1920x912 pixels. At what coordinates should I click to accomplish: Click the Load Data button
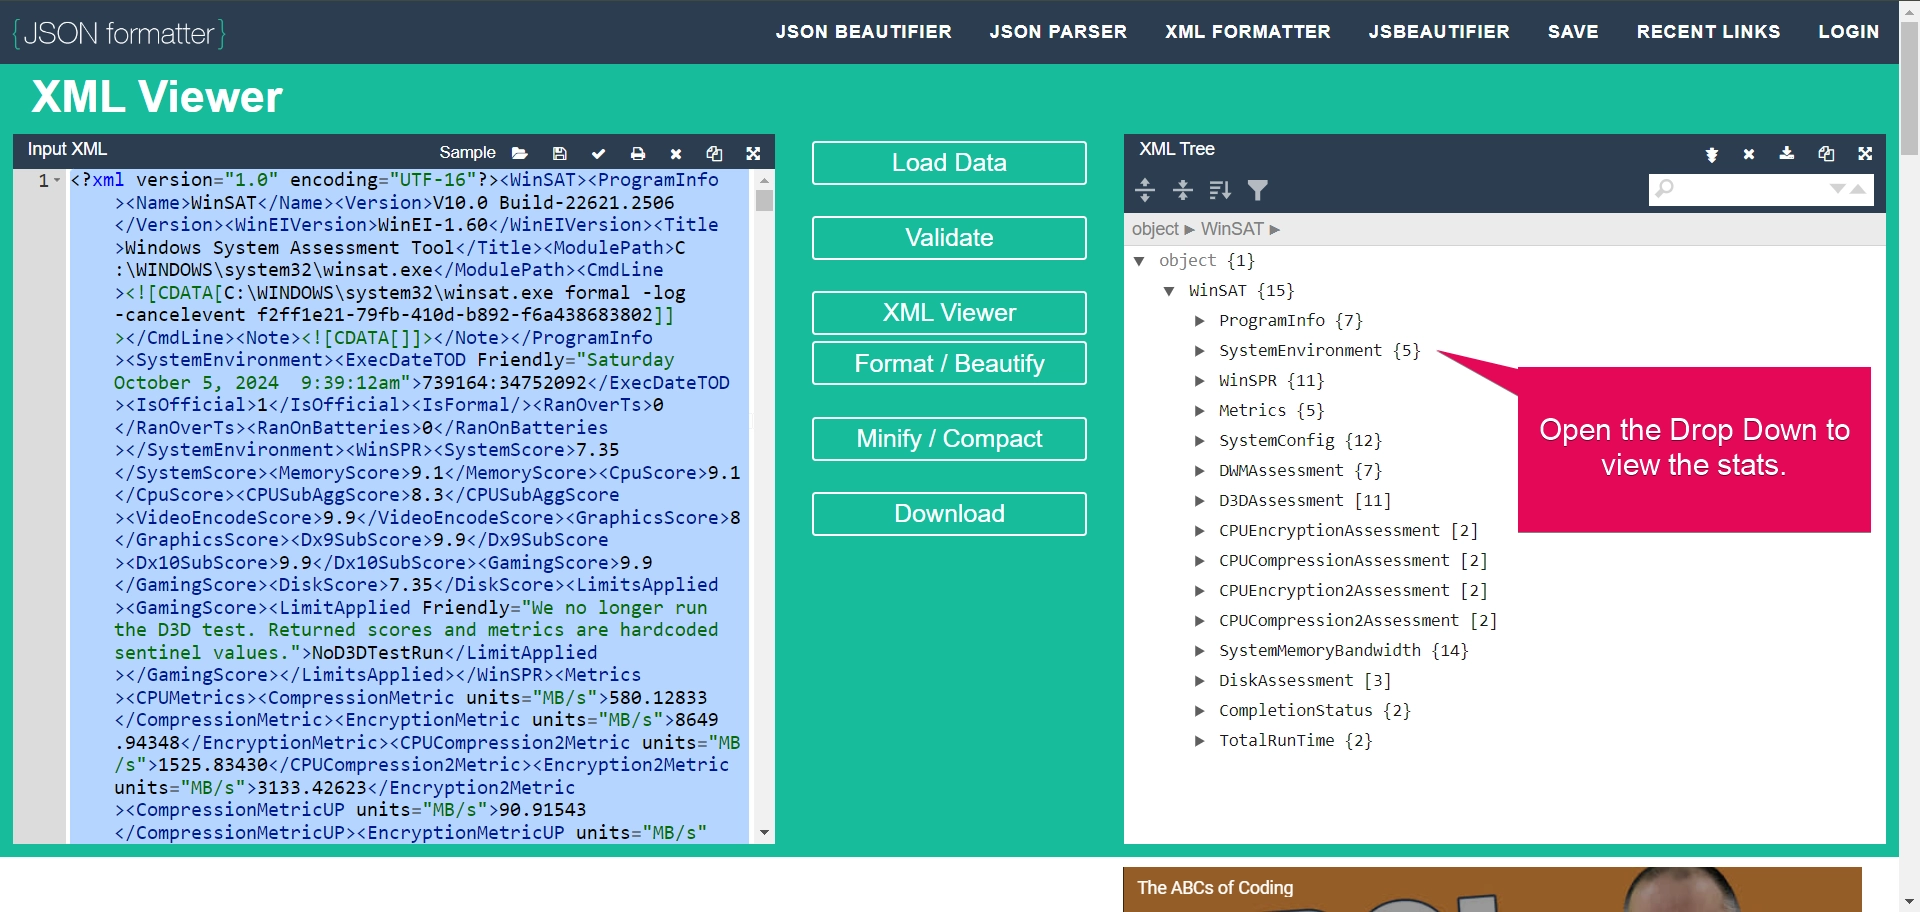tap(949, 163)
